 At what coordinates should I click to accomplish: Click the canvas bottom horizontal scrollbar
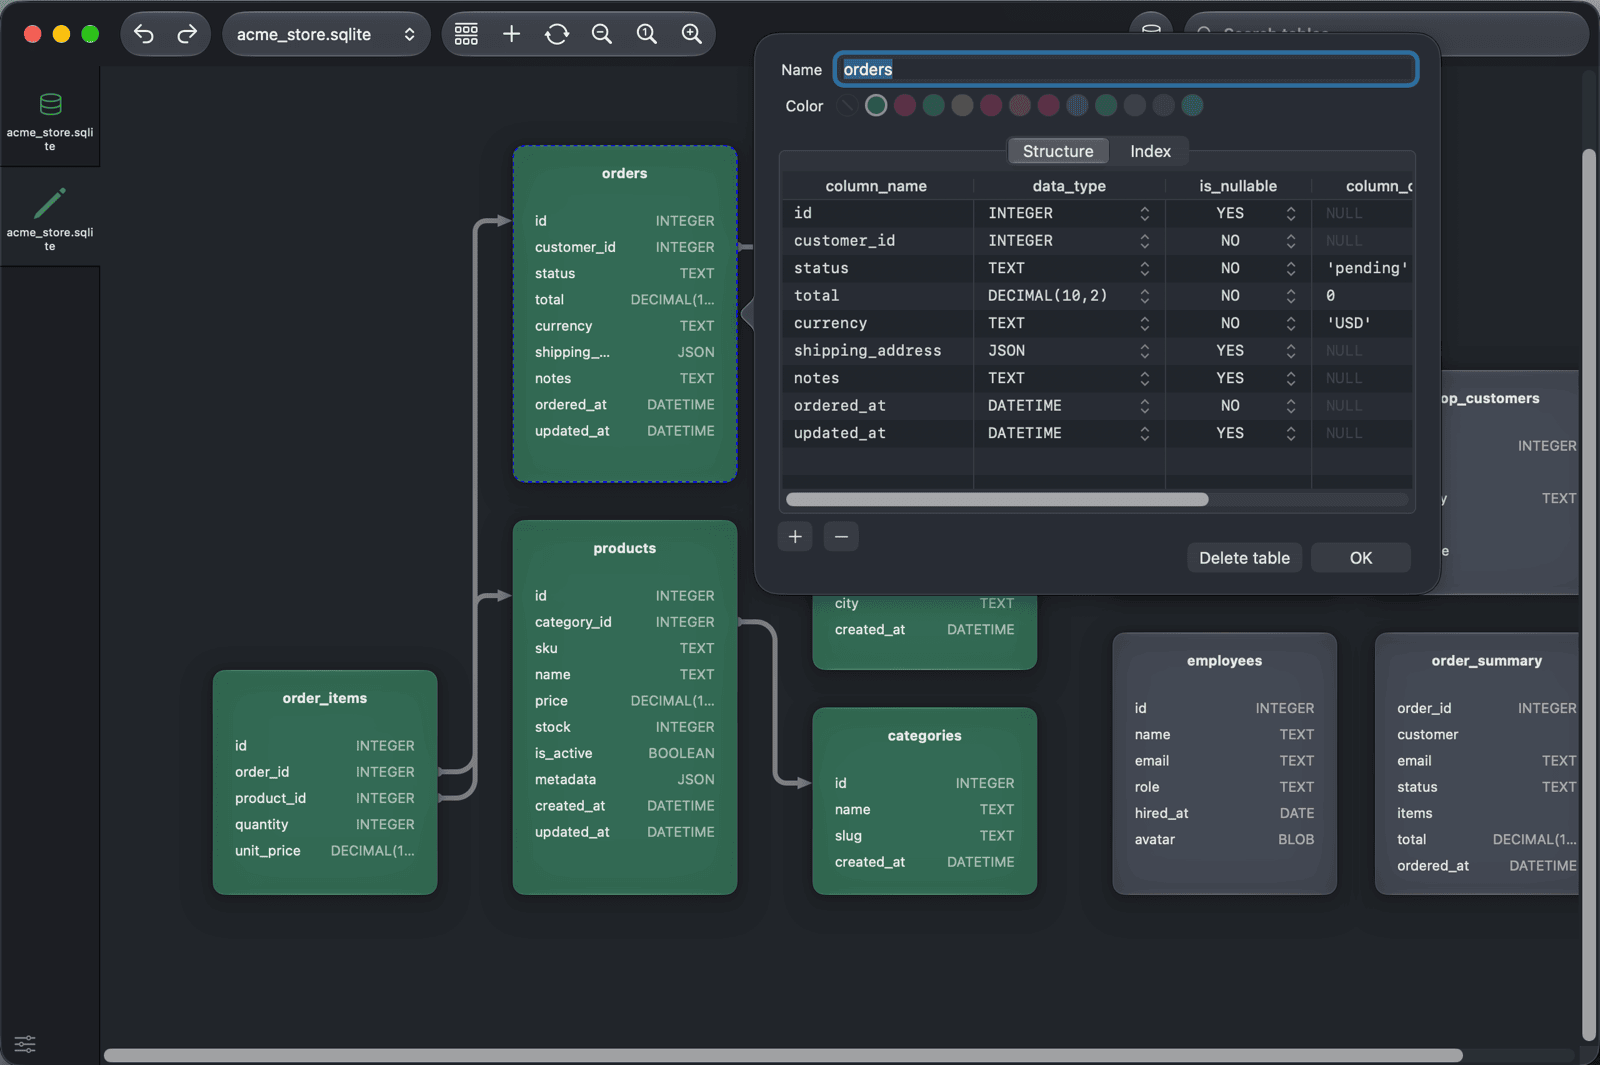pyautogui.click(x=783, y=1055)
